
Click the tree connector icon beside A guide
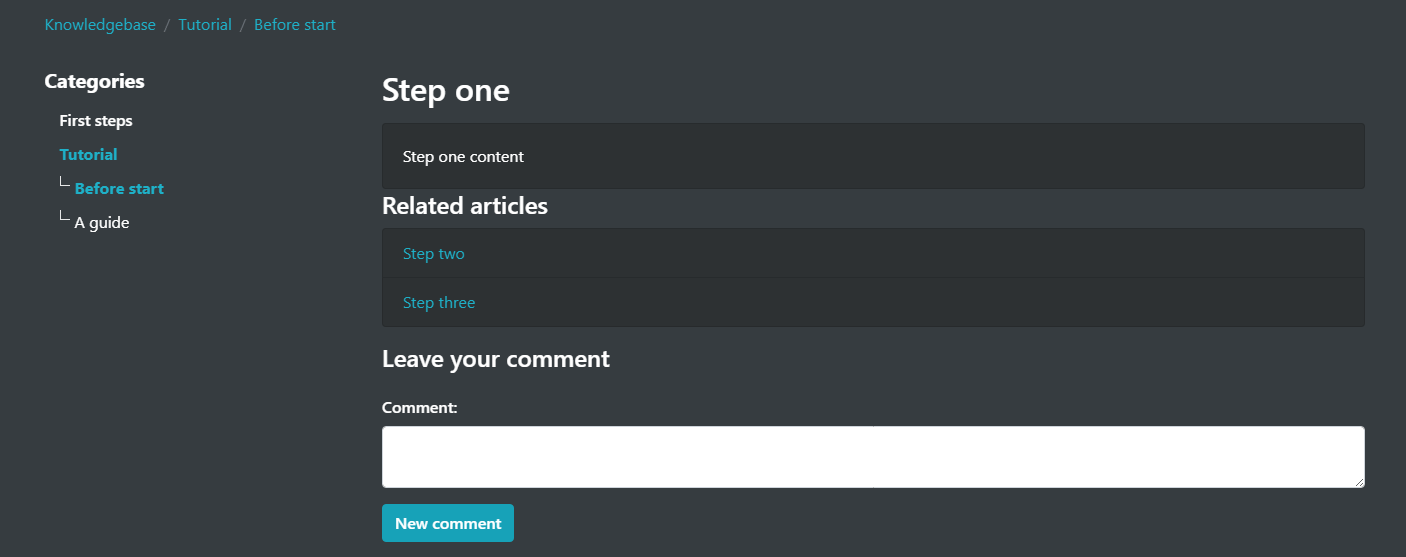(65, 217)
